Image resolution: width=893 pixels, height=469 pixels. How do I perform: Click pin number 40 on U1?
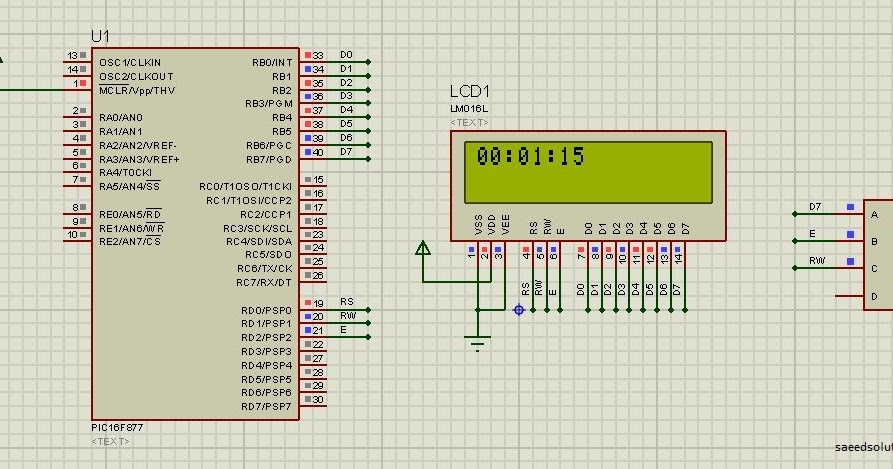(318, 153)
